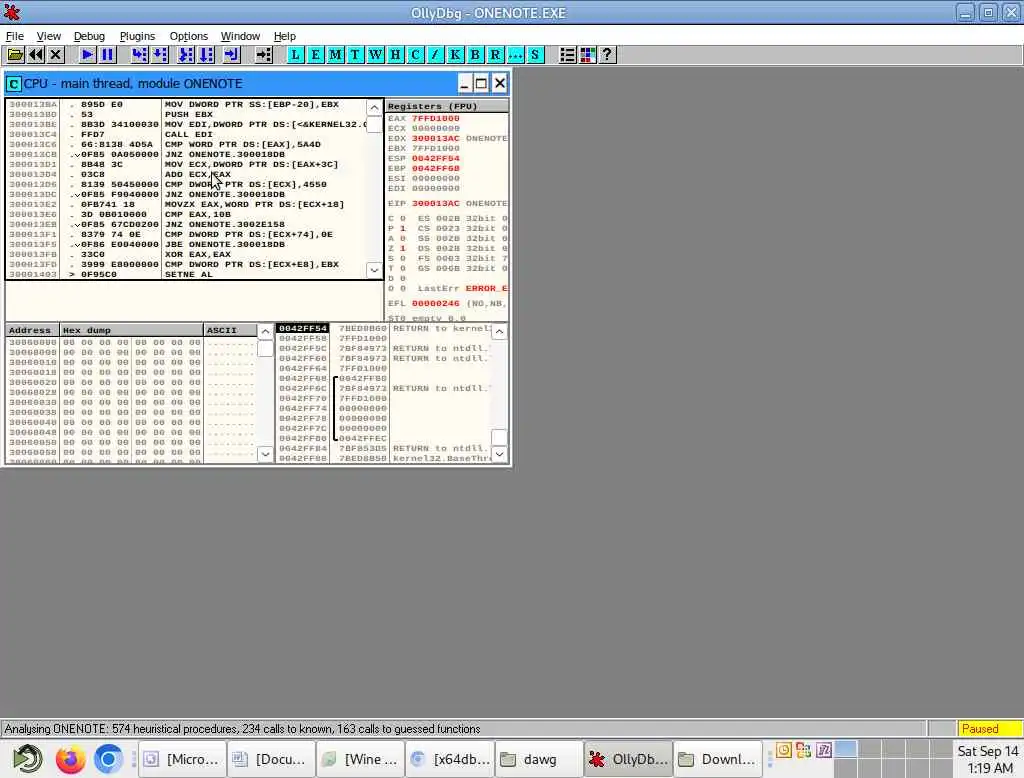The height and width of the screenshot is (778, 1024).
Task: Open Breakpoints window with B button
Action: [x=475, y=55]
